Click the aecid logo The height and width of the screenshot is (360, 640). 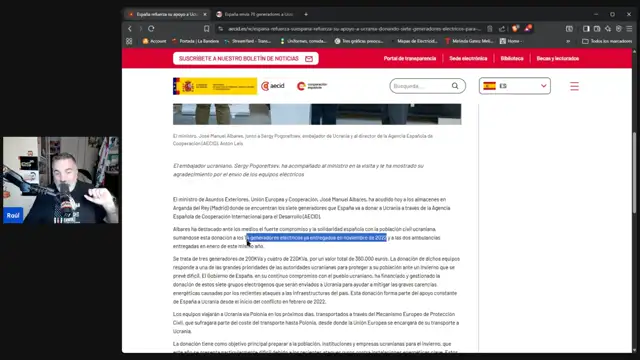pyautogui.click(x=273, y=86)
